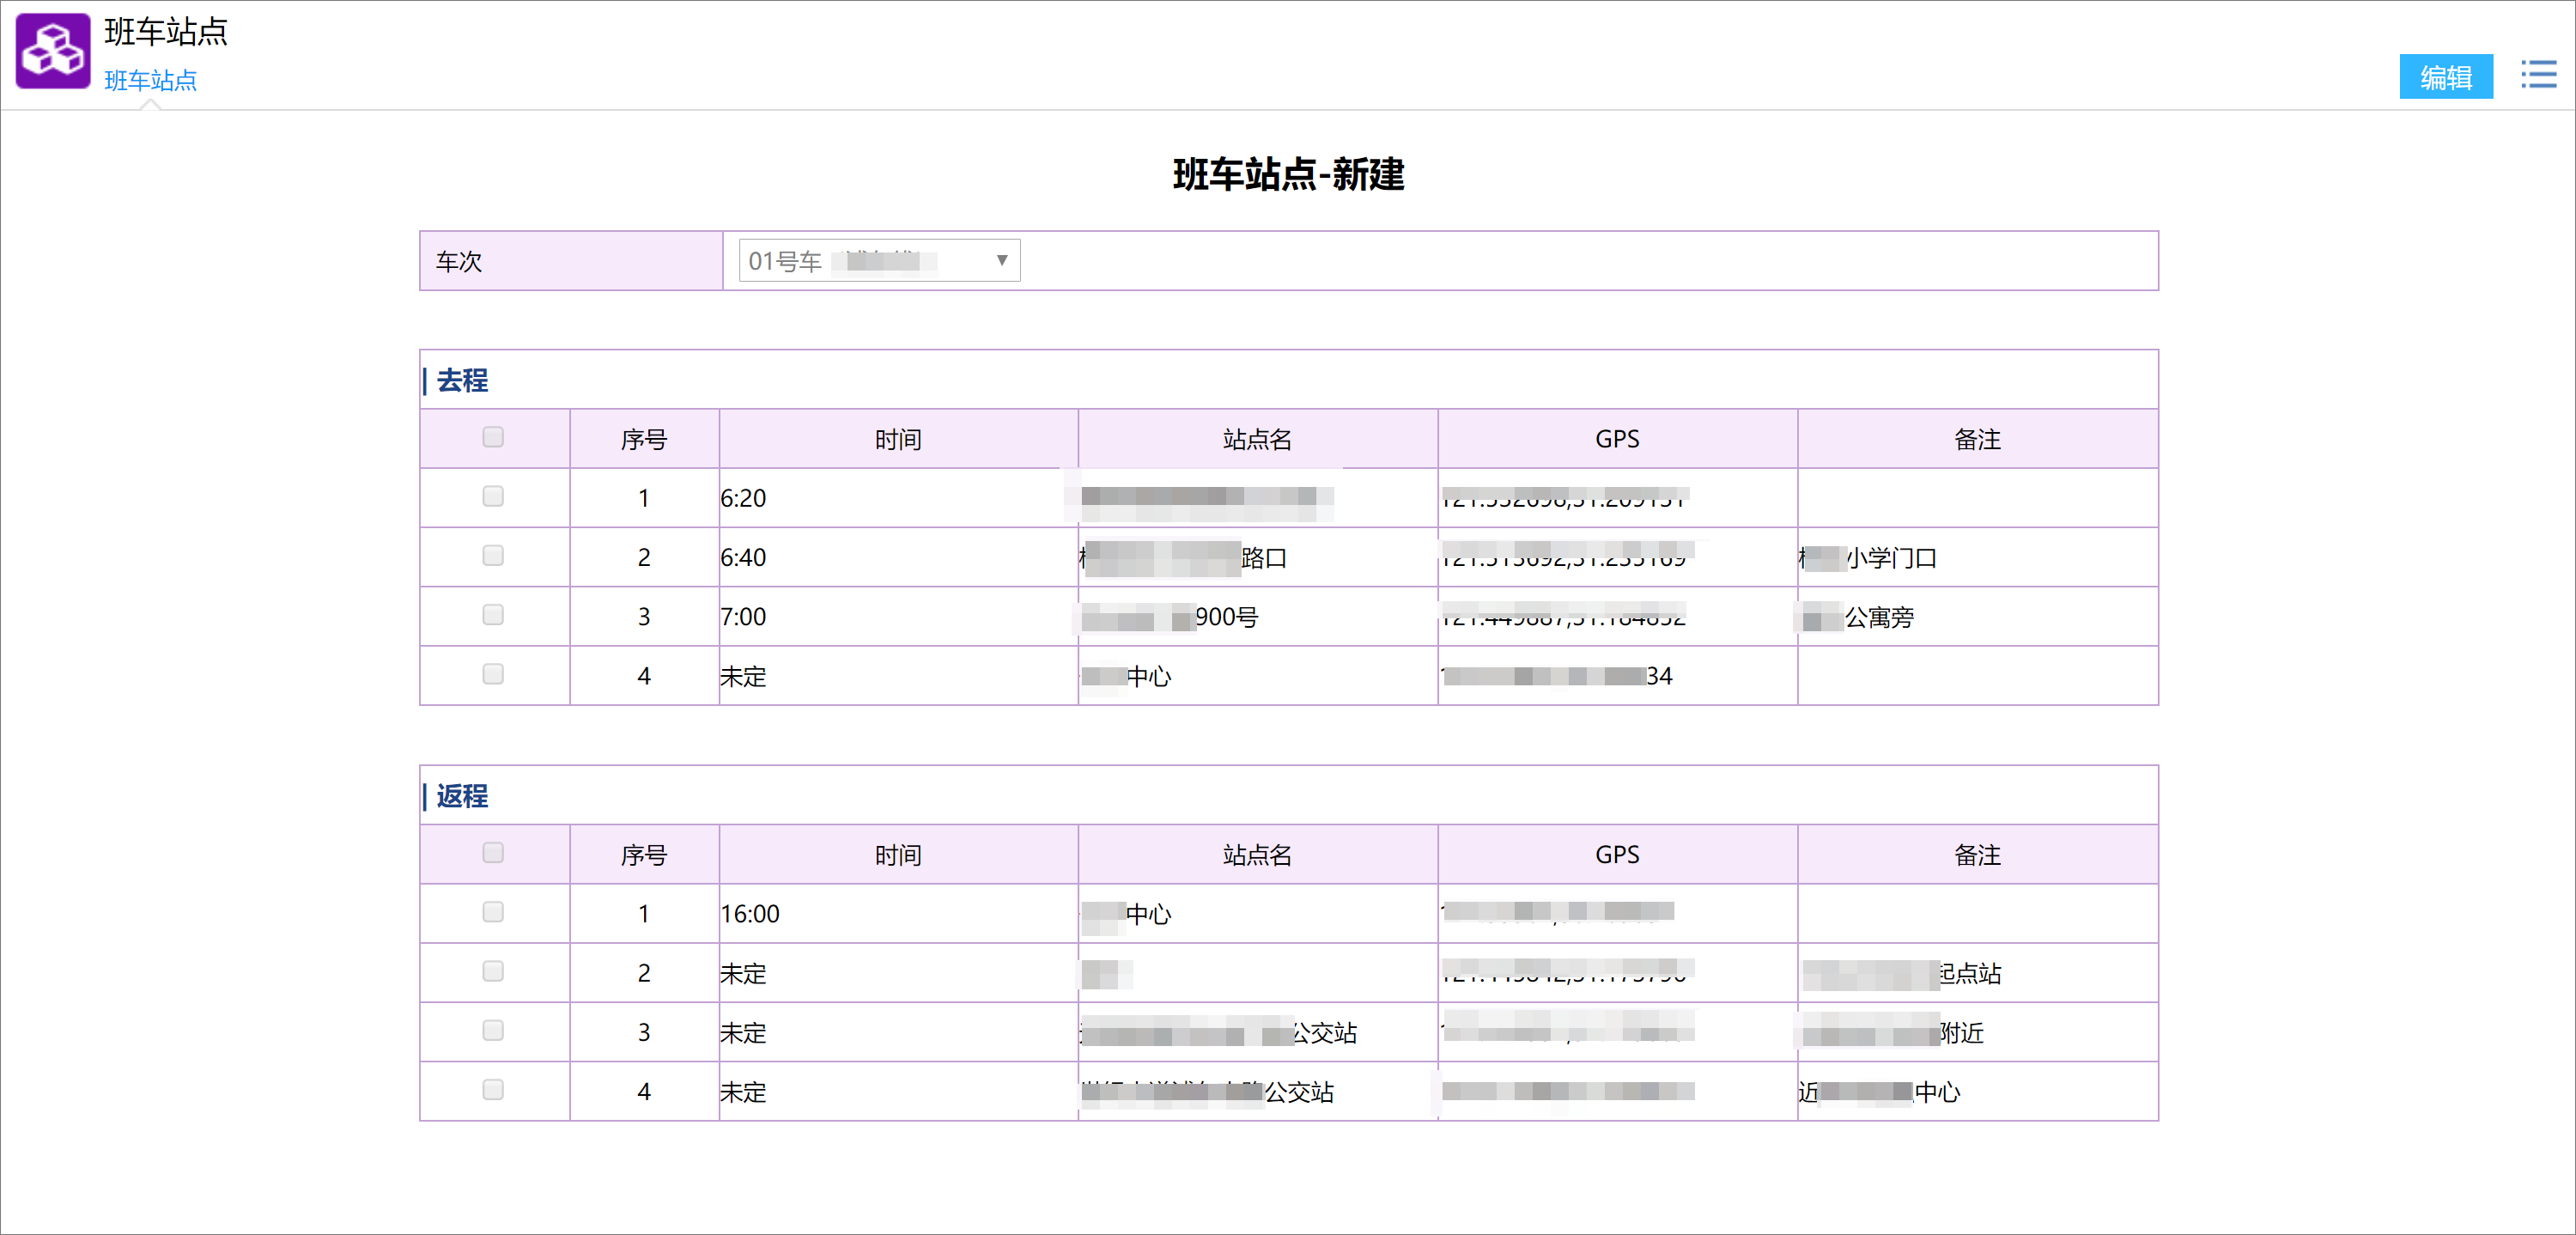
Task: Click the arrow on the 车次 combo box
Action: pos(1001,261)
